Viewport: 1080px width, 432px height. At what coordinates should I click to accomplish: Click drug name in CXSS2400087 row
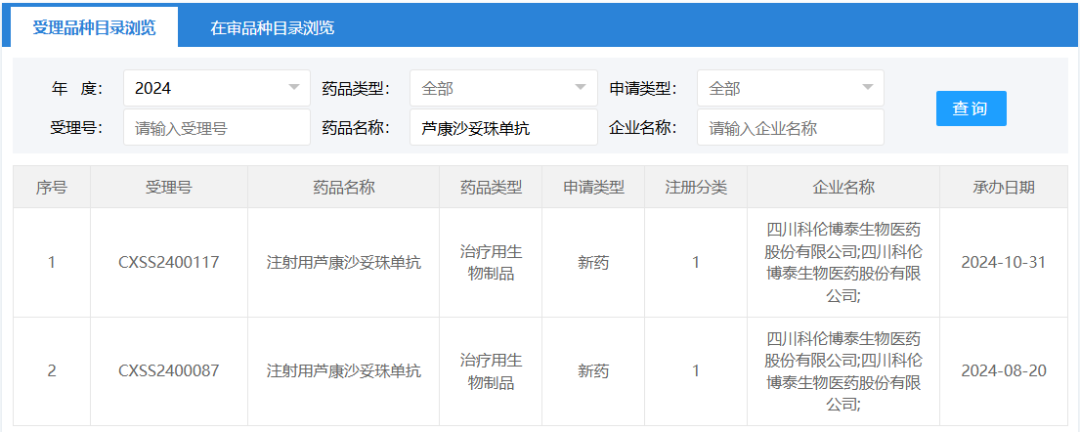344,371
